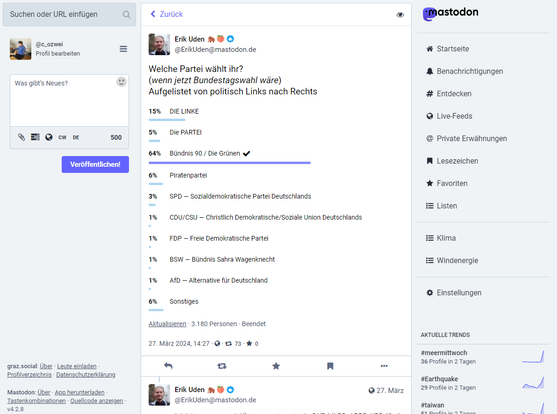Favorite the post with the star
557x414 pixels.
coord(276,366)
